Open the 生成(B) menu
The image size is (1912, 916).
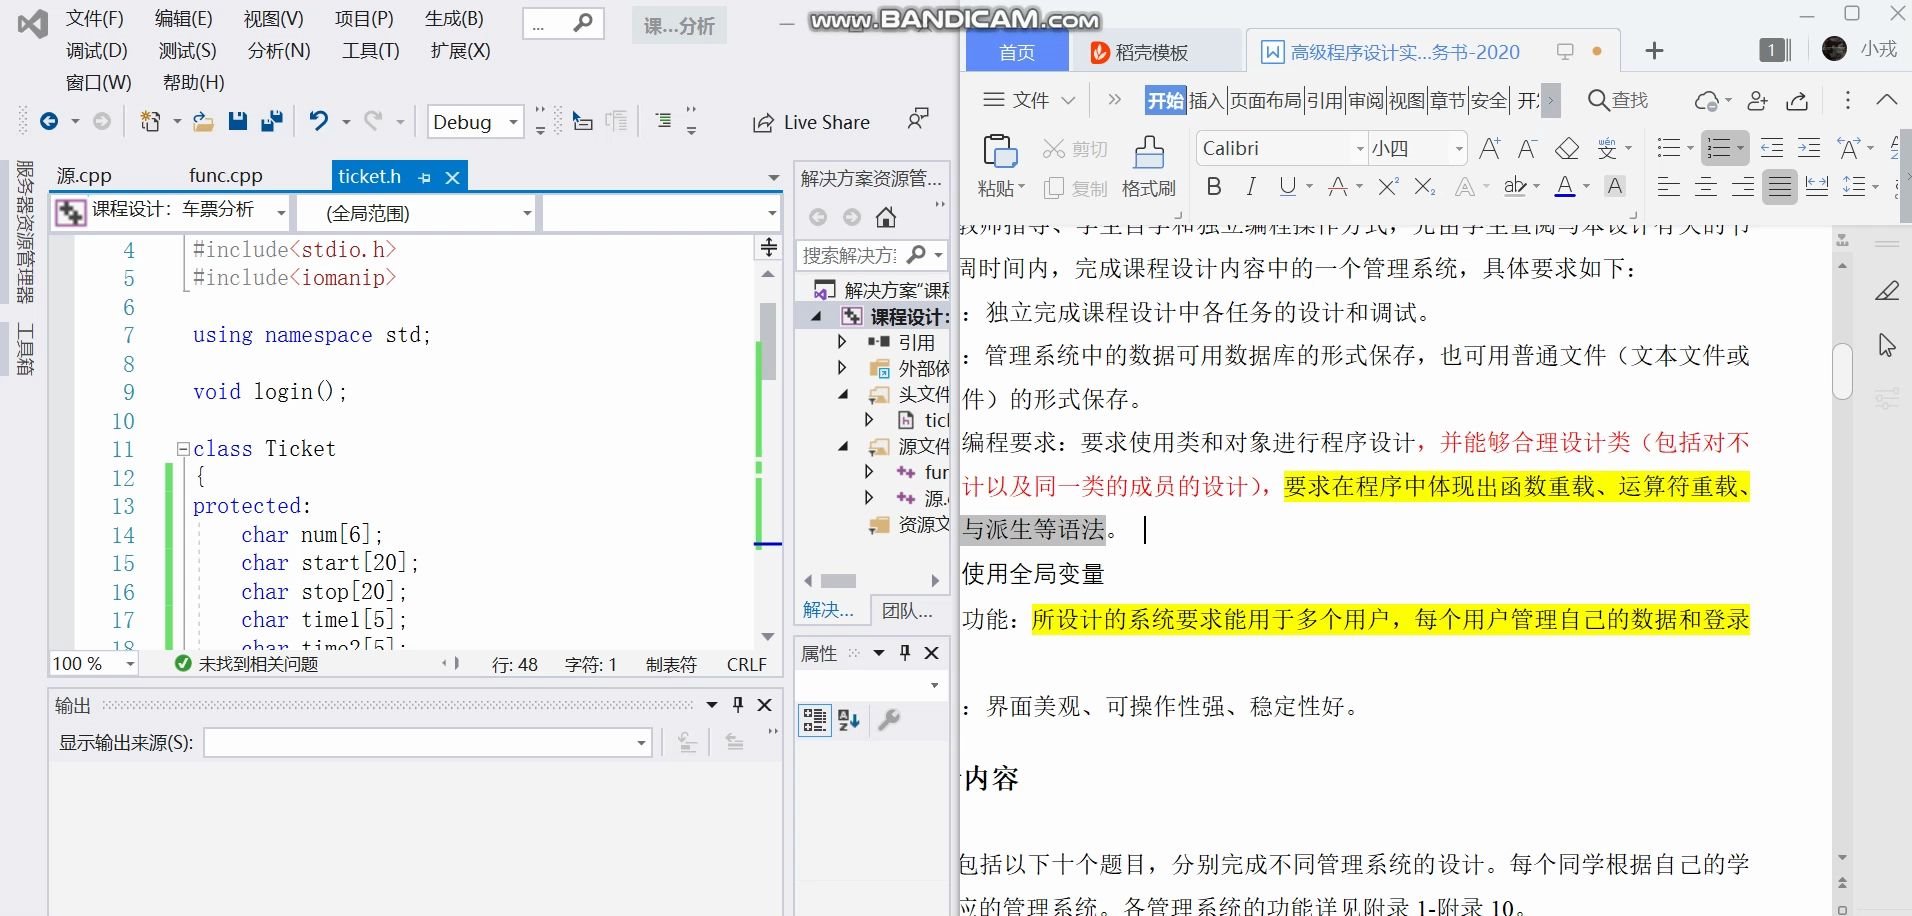point(454,19)
